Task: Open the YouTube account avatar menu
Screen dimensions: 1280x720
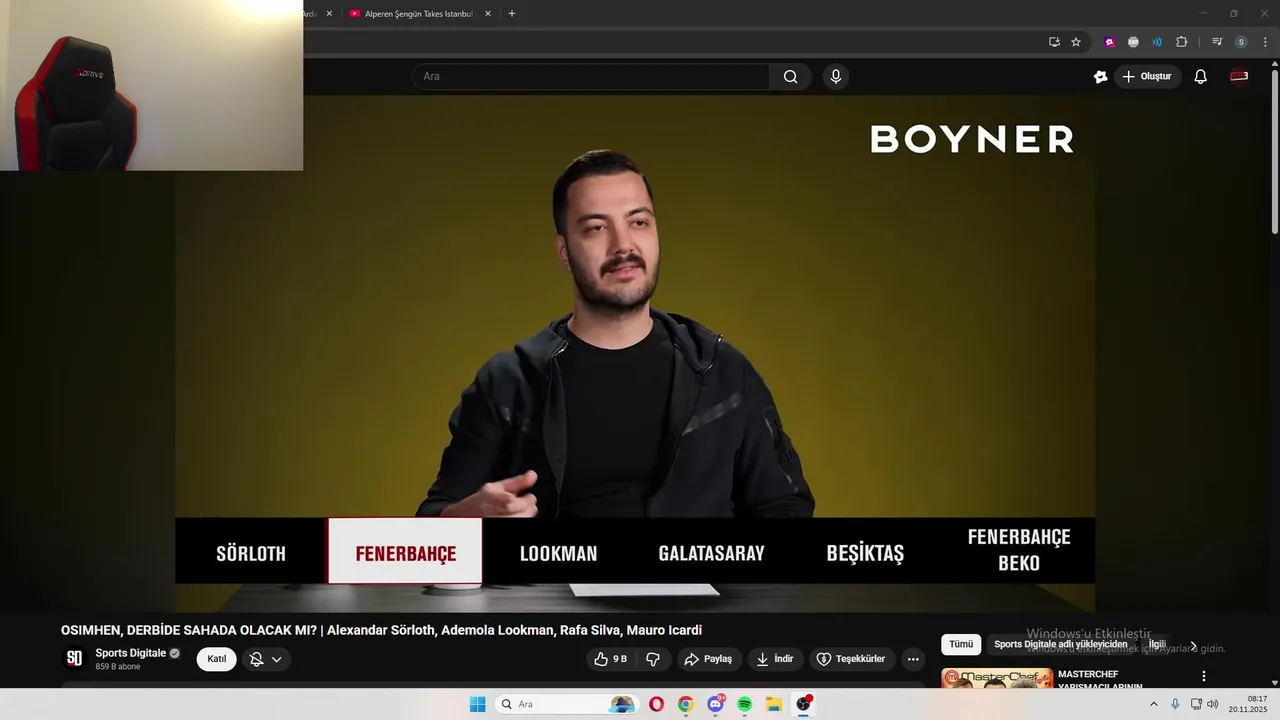Action: (1239, 77)
